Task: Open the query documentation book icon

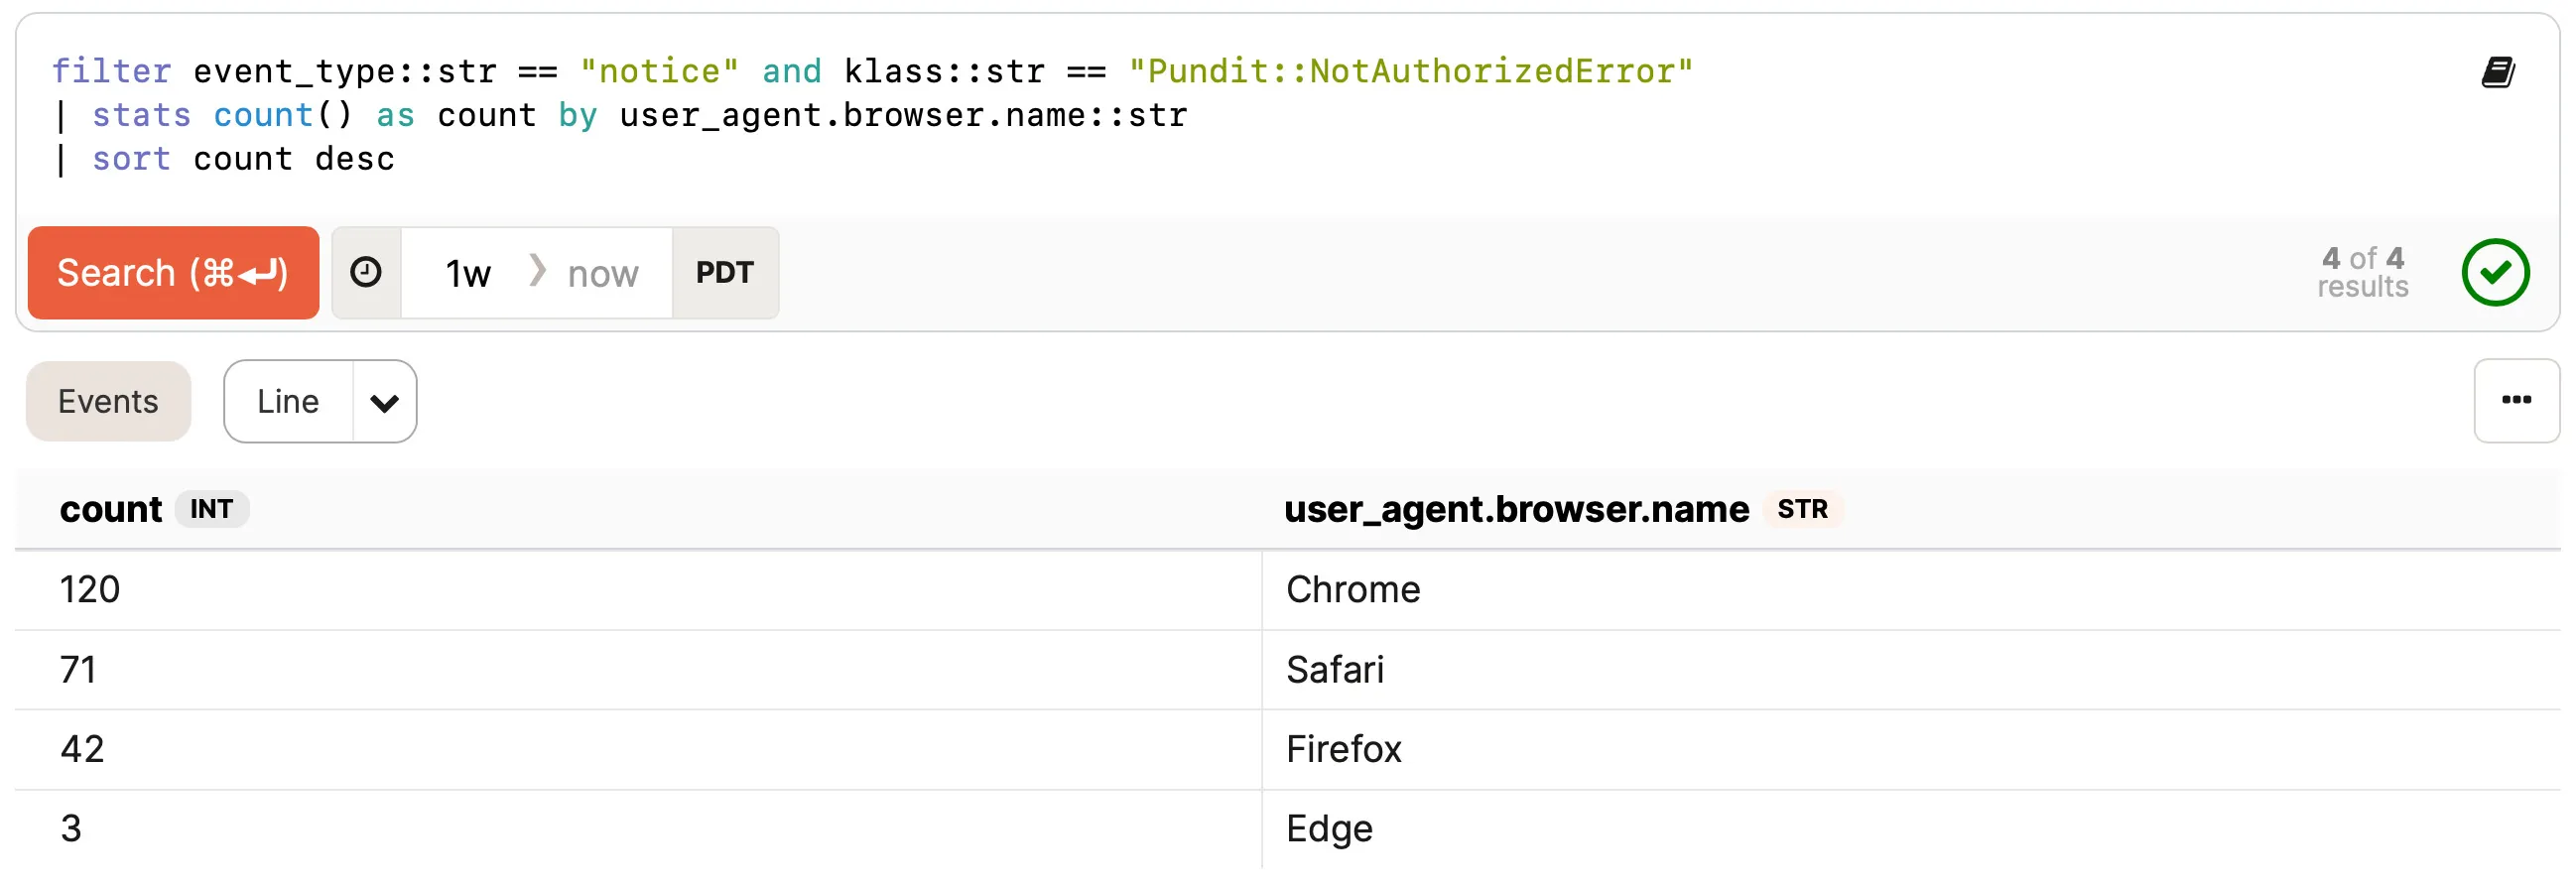Action: point(2497,70)
